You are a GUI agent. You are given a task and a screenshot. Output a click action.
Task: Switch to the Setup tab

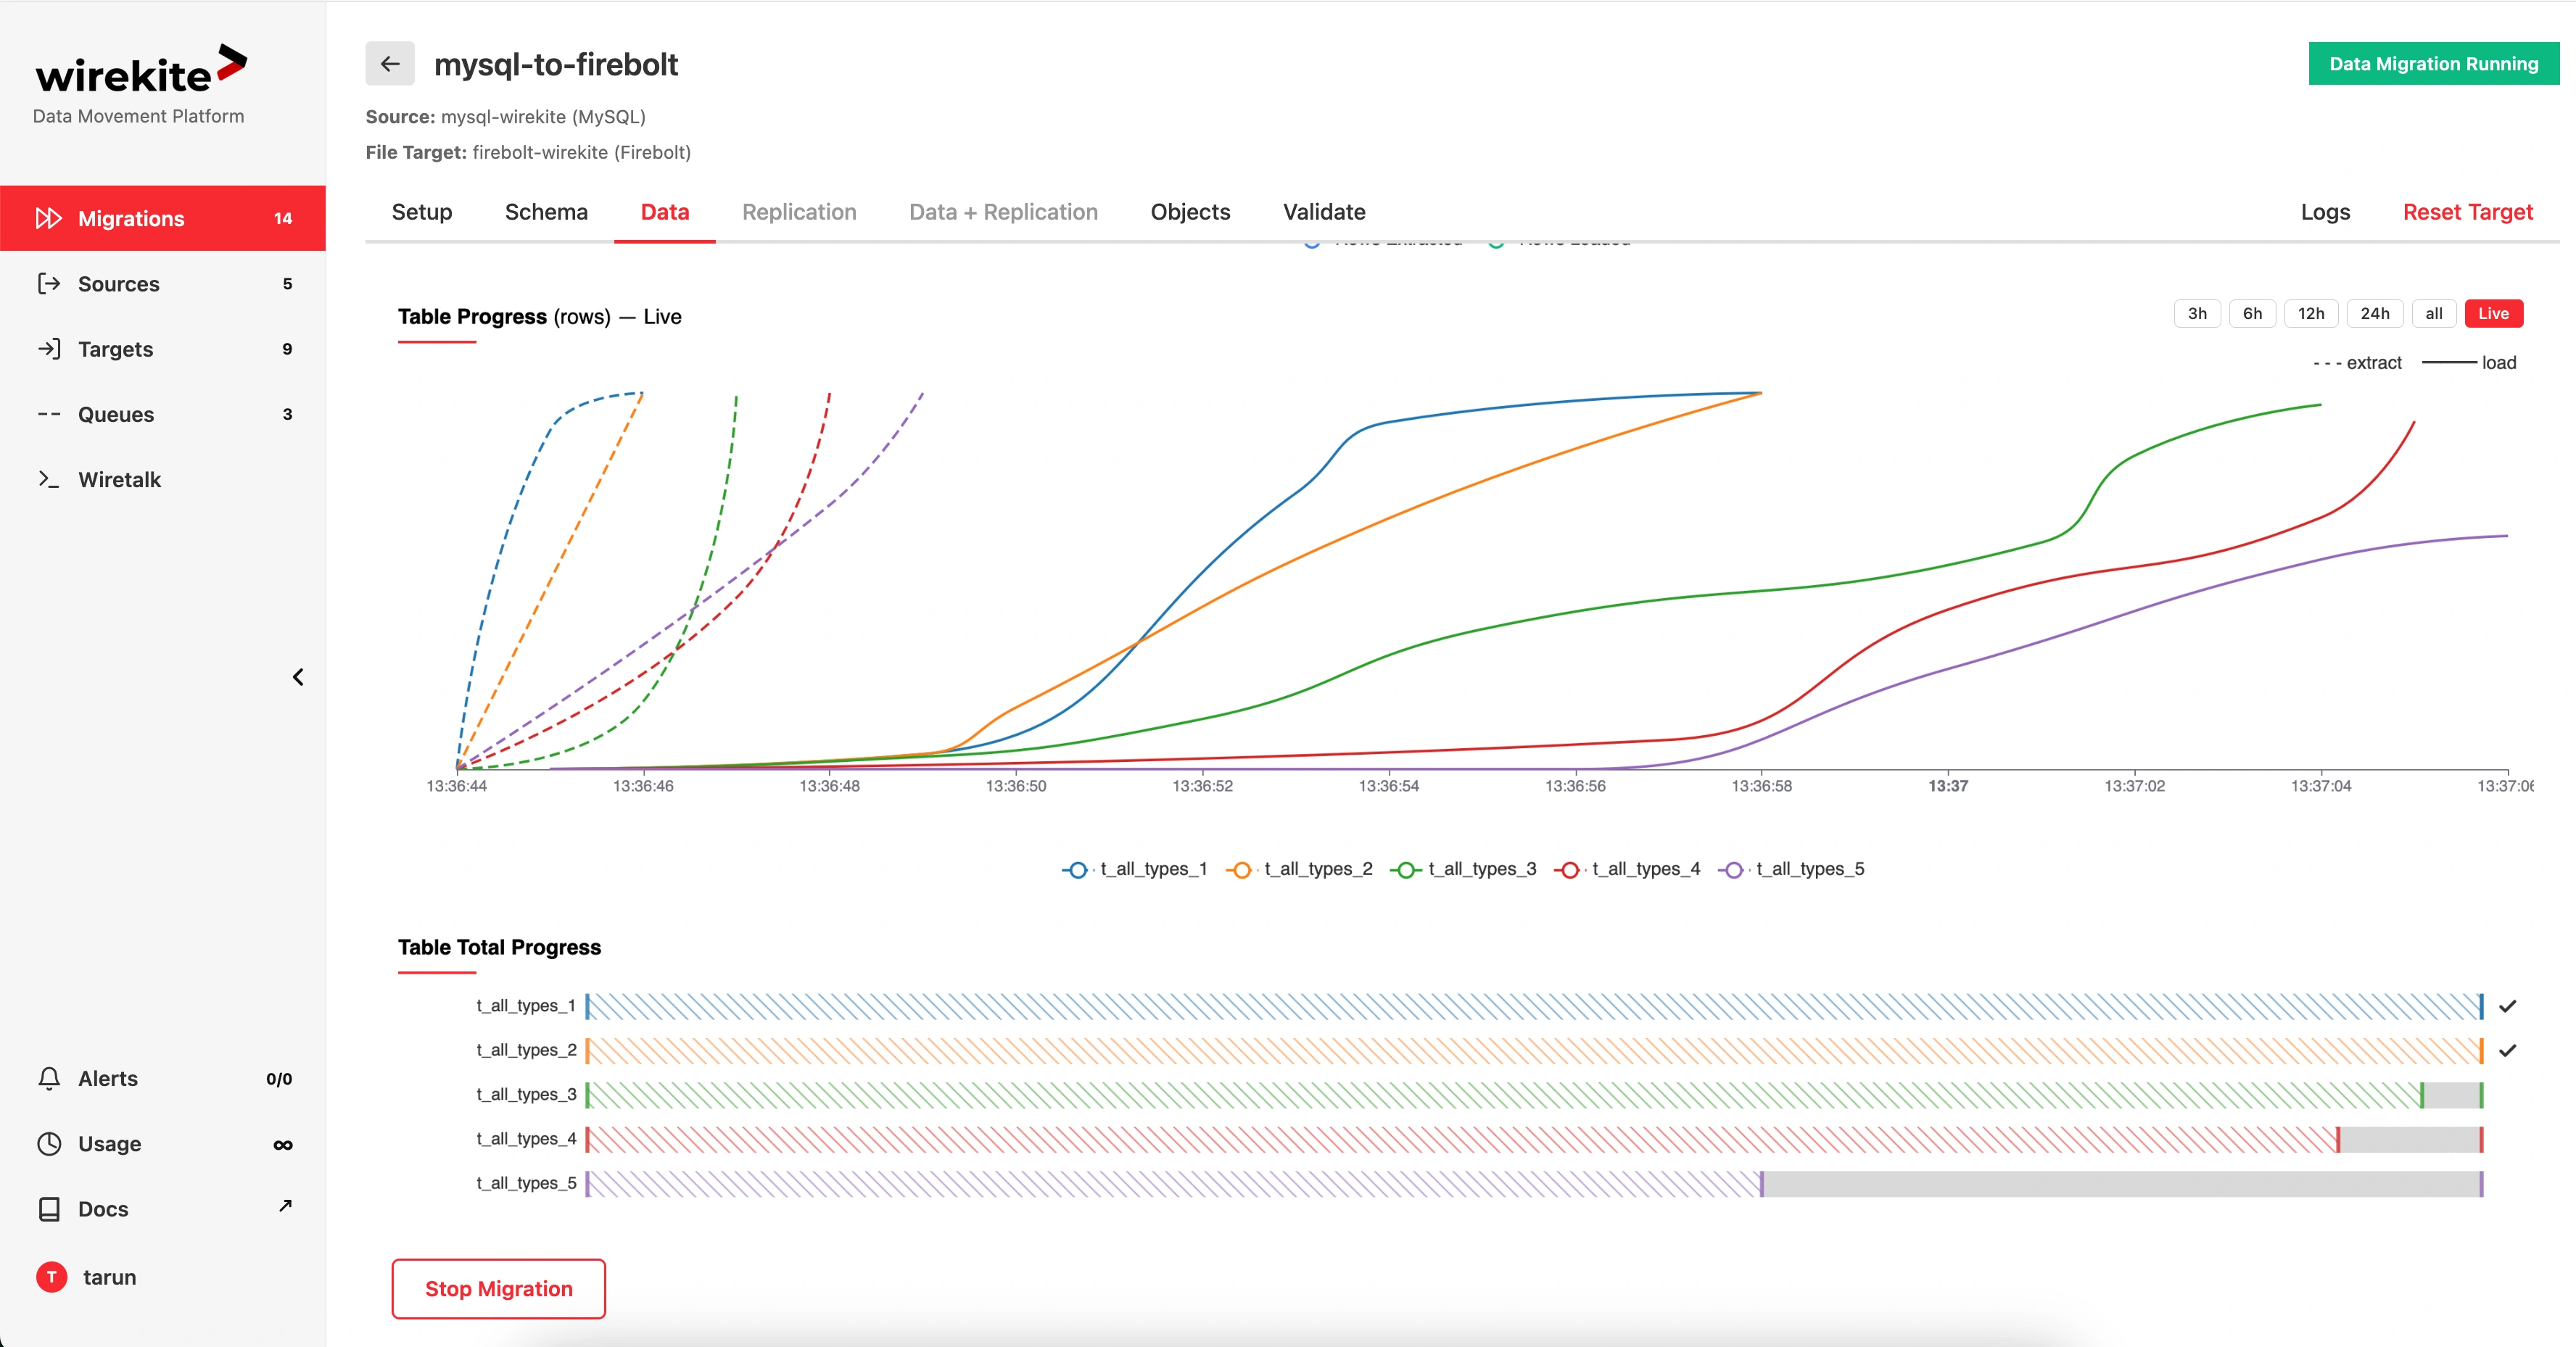422,212
